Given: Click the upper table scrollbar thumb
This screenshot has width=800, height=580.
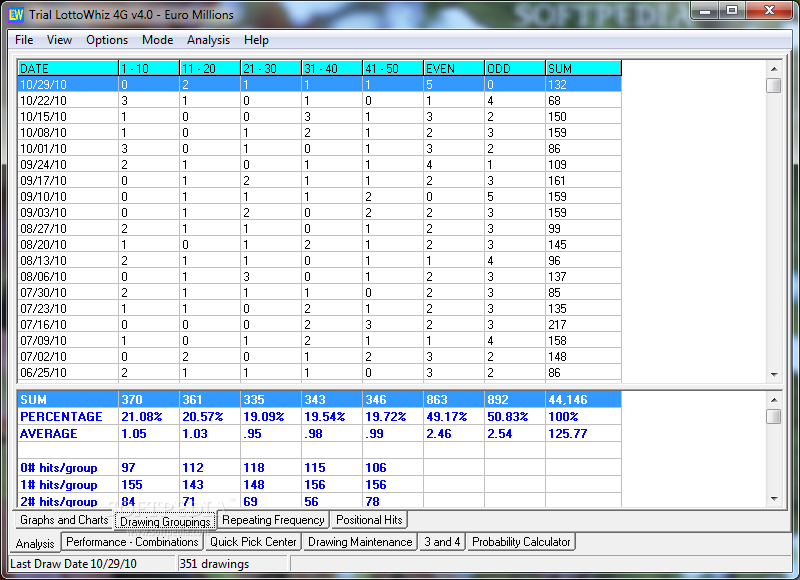Looking at the screenshot, I should 774,85.
